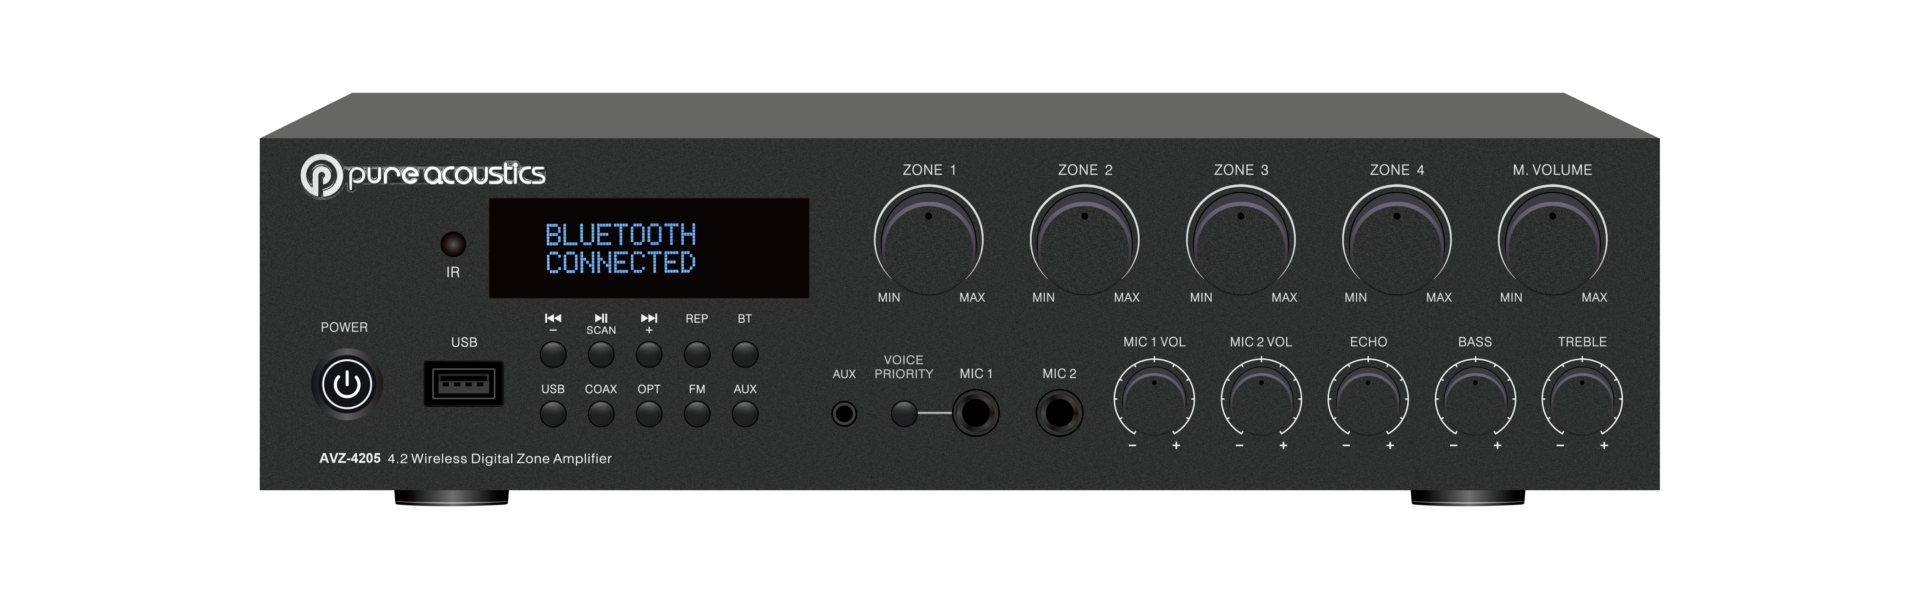Viewport: 1920px width, 600px height.
Task: Click the AVZ-4205 model label
Action: pos(350,458)
